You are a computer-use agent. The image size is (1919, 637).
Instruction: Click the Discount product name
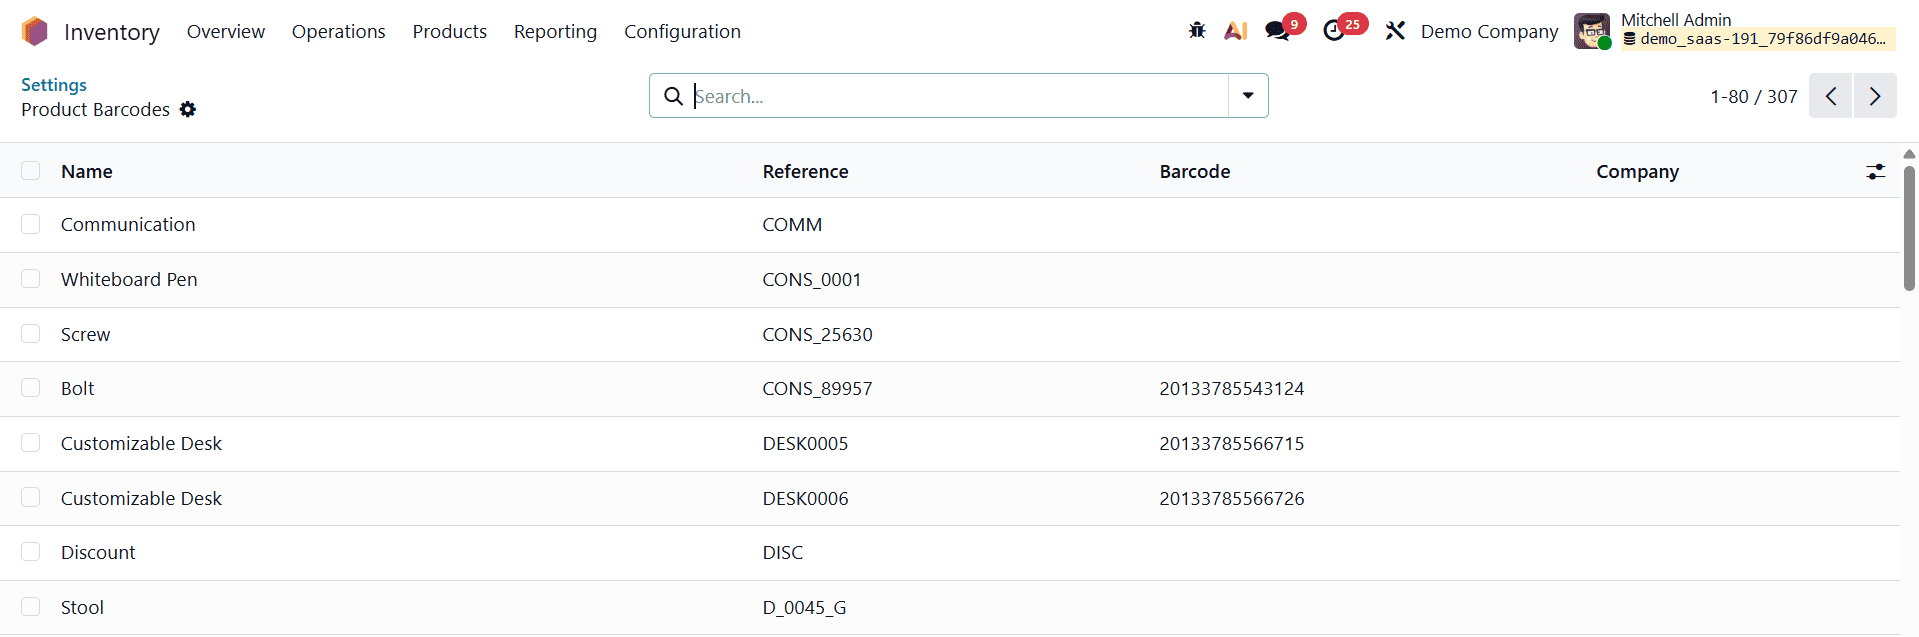(98, 552)
